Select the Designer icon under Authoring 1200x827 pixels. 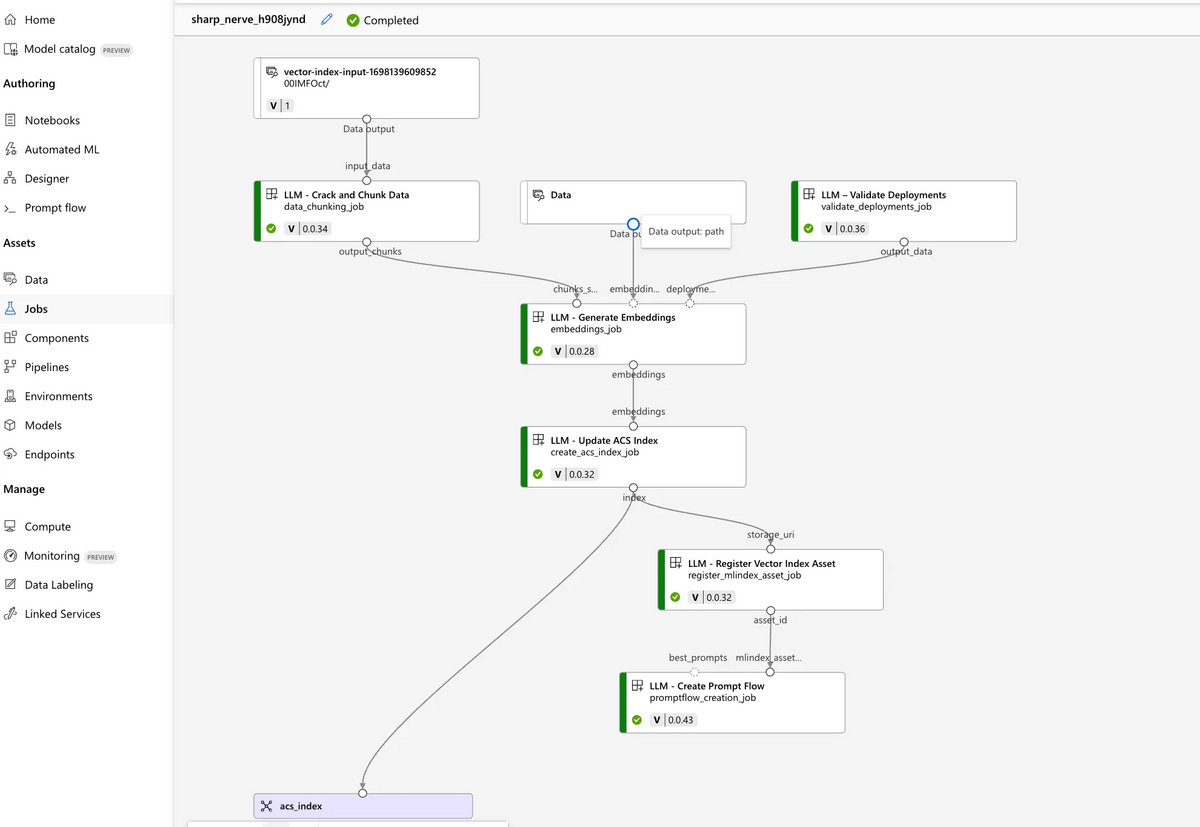[x=12, y=178]
